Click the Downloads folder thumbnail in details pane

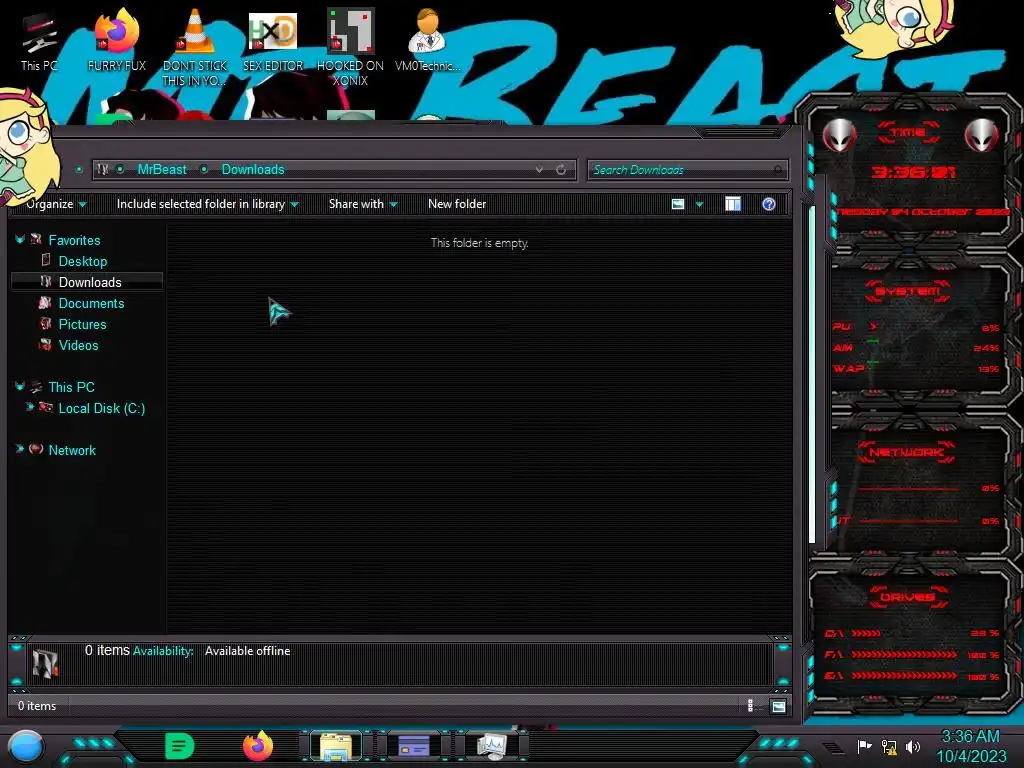coord(45,664)
